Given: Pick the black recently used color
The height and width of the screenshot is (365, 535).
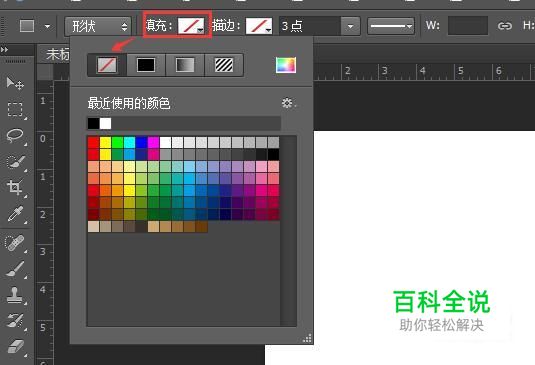Looking at the screenshot, I should [93, 123].
